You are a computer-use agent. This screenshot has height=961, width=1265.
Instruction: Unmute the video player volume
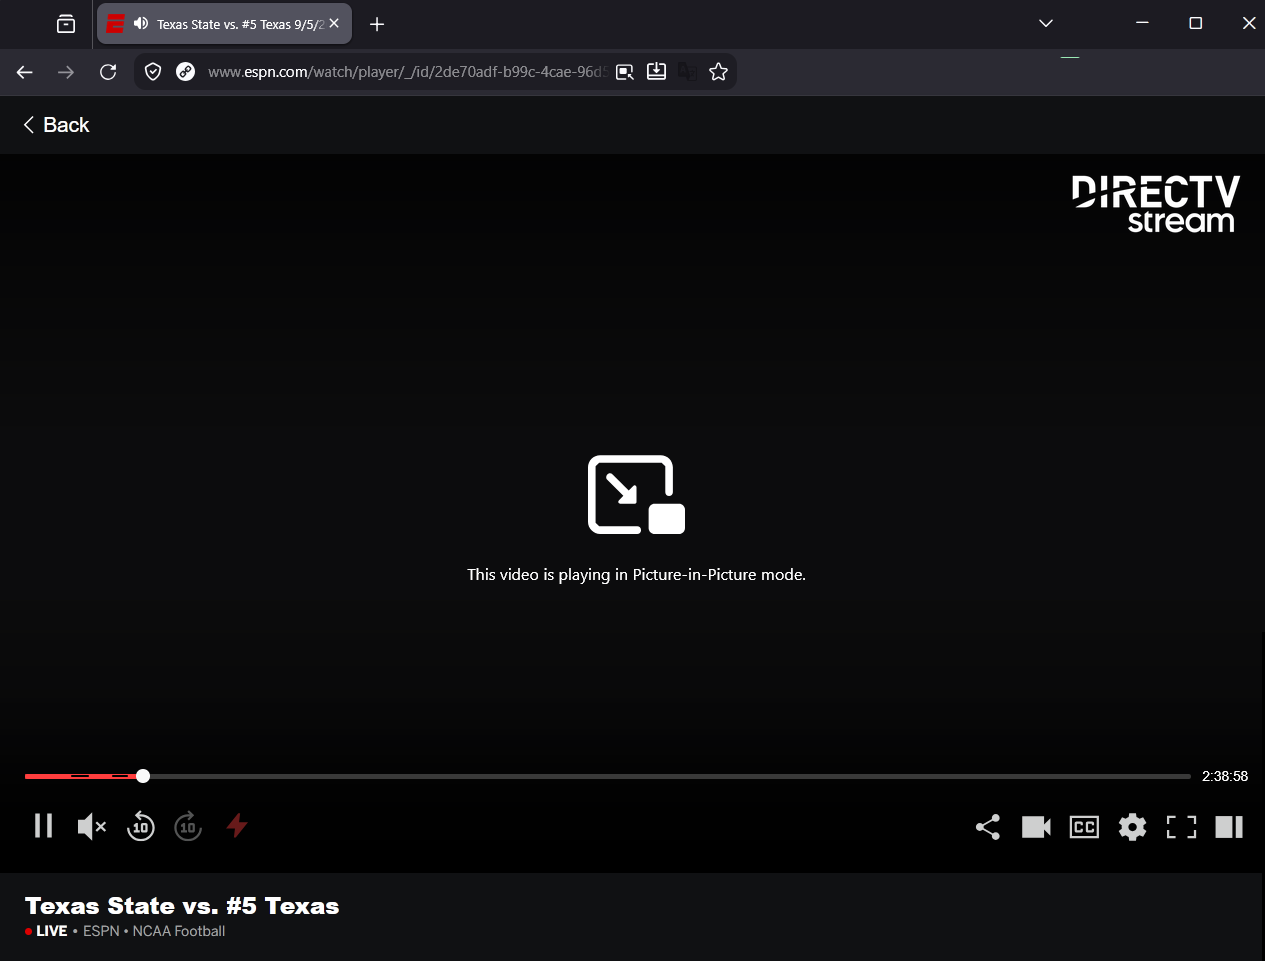92,826
